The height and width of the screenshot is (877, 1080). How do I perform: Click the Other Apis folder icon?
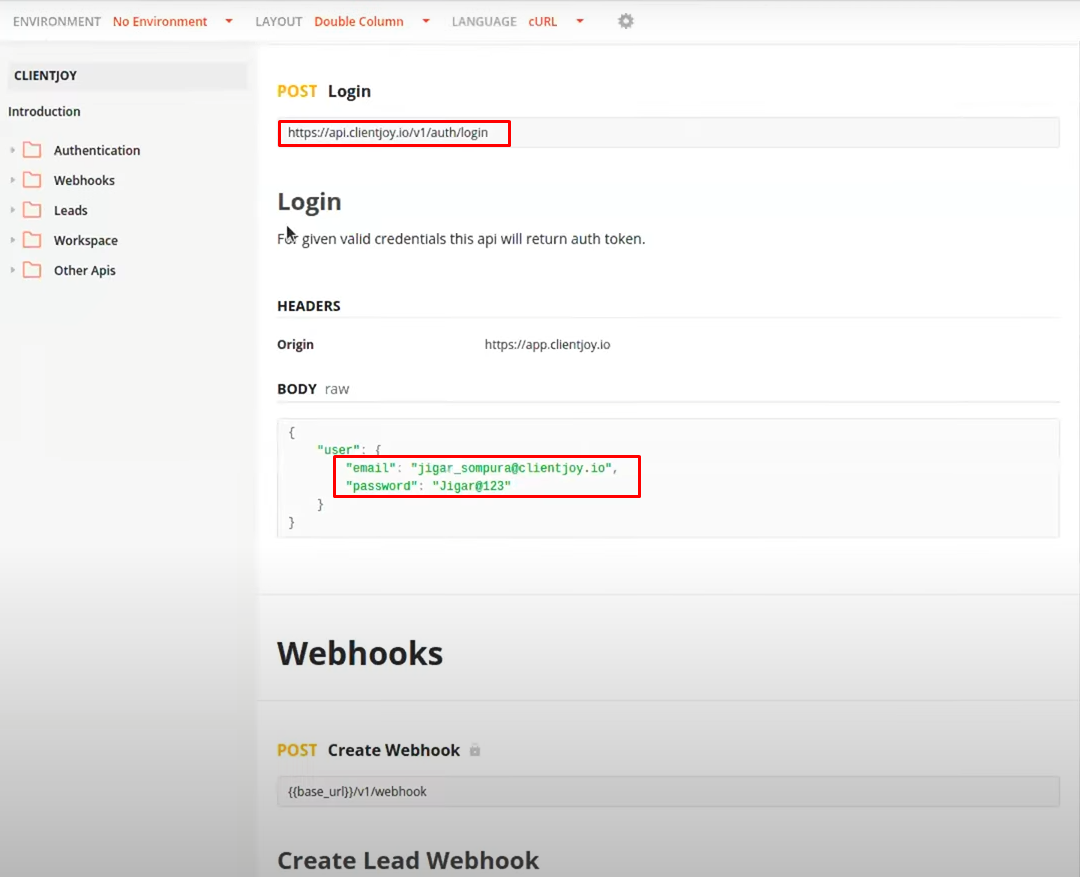pos(32,270)
